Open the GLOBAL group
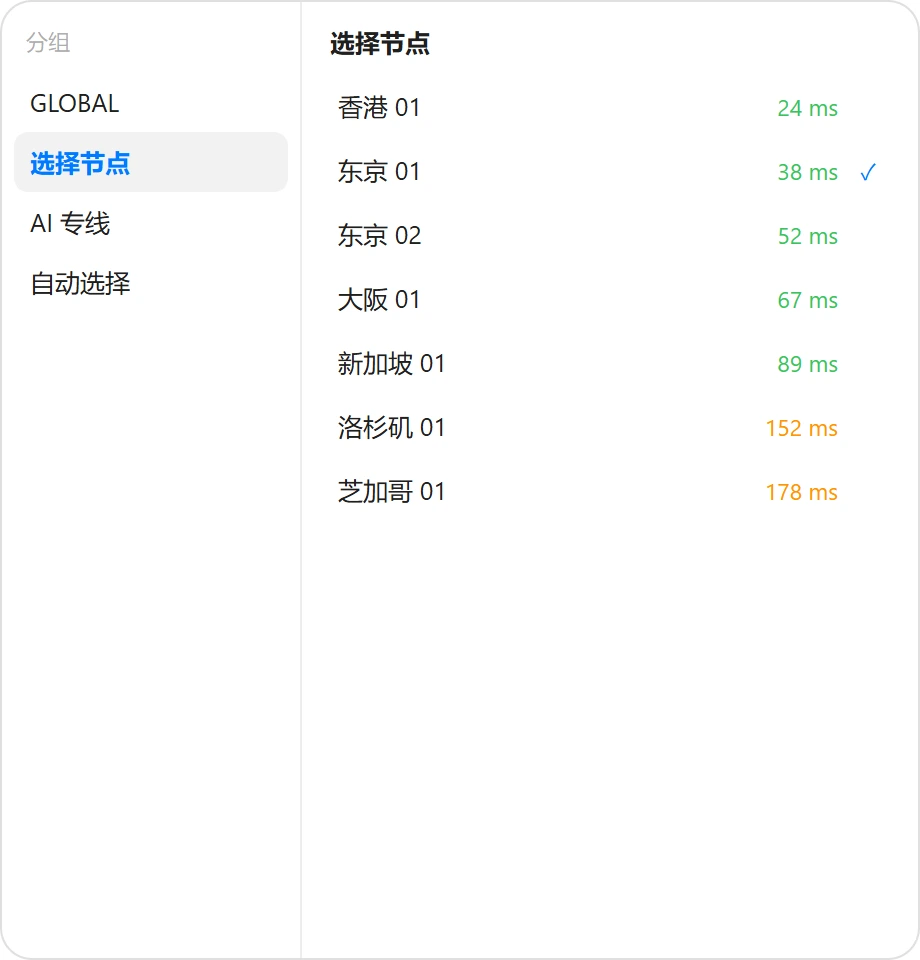This screenshot has width=920, height=960. coord(151,103)
